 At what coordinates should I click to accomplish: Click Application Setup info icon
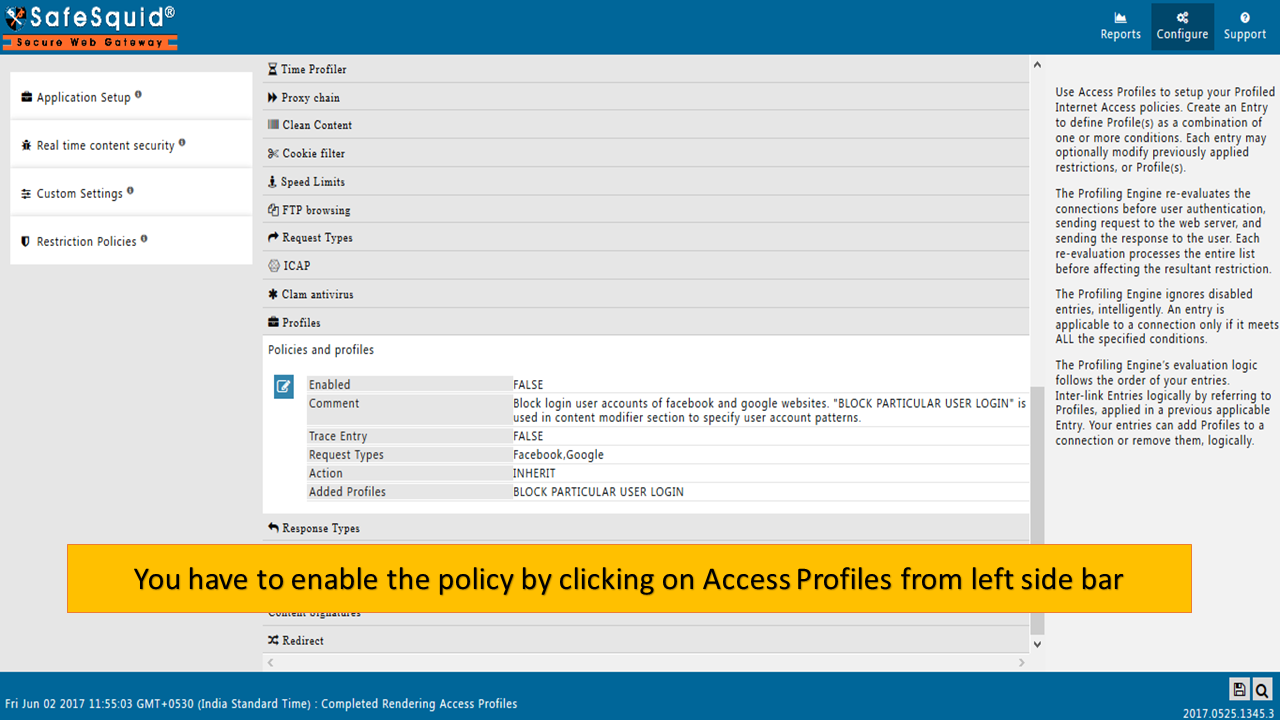(x=138, y=95)
